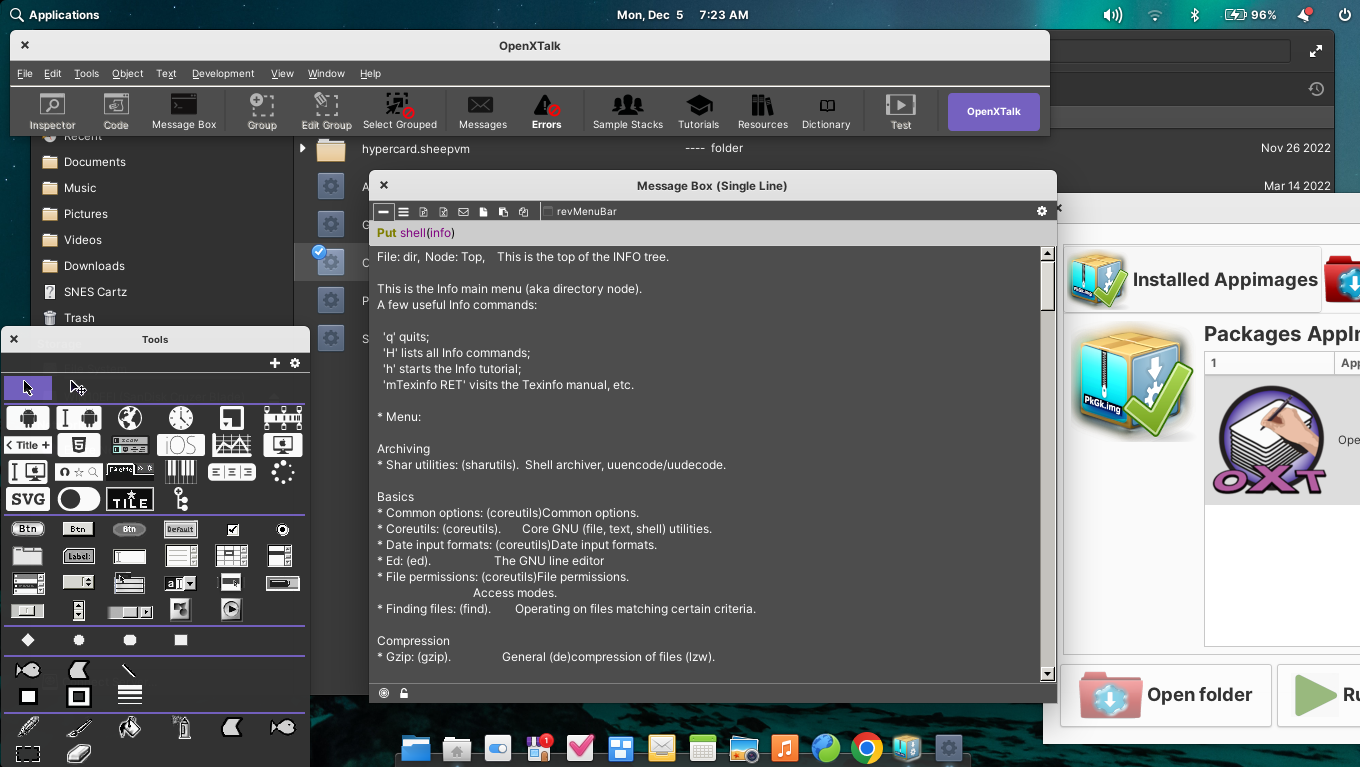
Task: Click the purple OpenXTalk button
Action: pyautogui.click(x=994, y=112)
